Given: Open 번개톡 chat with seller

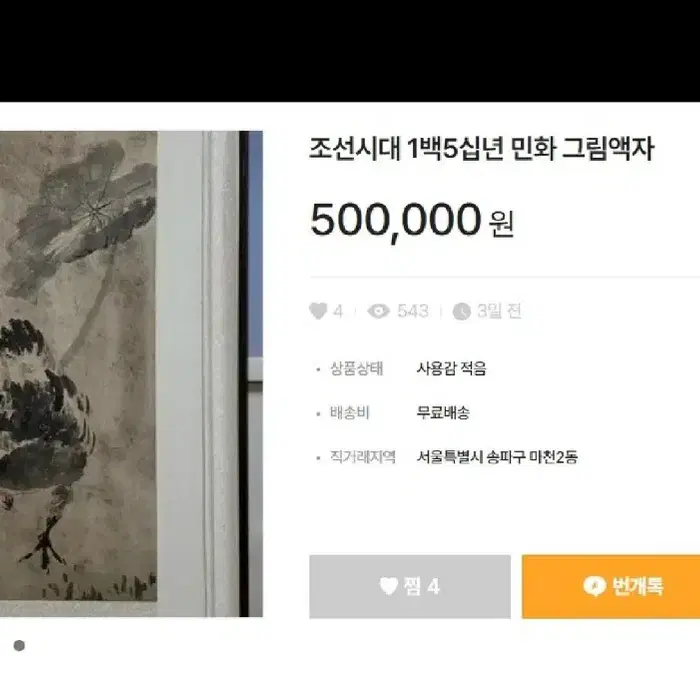Looking at the screenshot, I should [611, 587].
